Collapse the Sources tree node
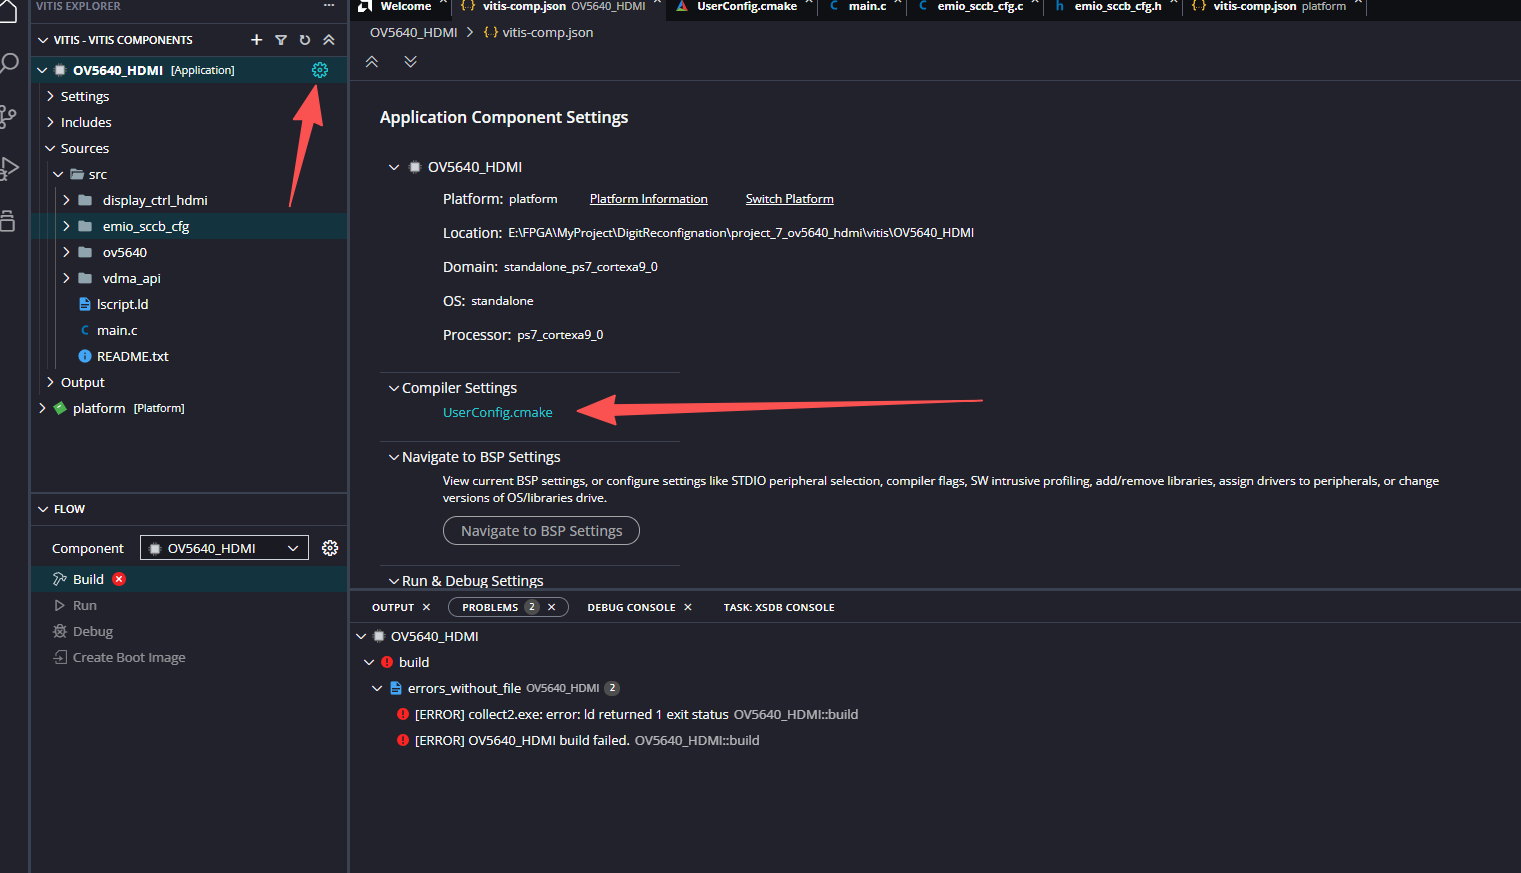1521x873 pixels. [x=50, y=148]
